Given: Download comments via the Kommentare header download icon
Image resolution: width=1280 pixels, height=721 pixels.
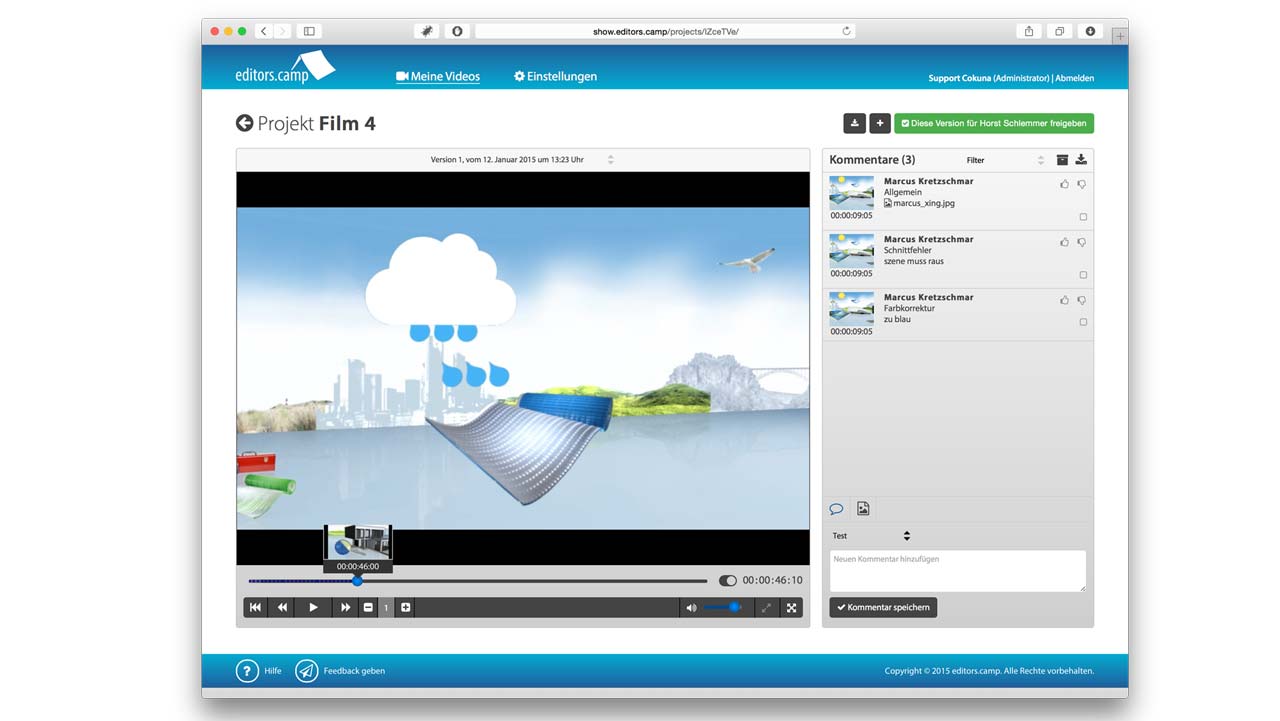Looking at the screenshot, I should point(1081,160).
